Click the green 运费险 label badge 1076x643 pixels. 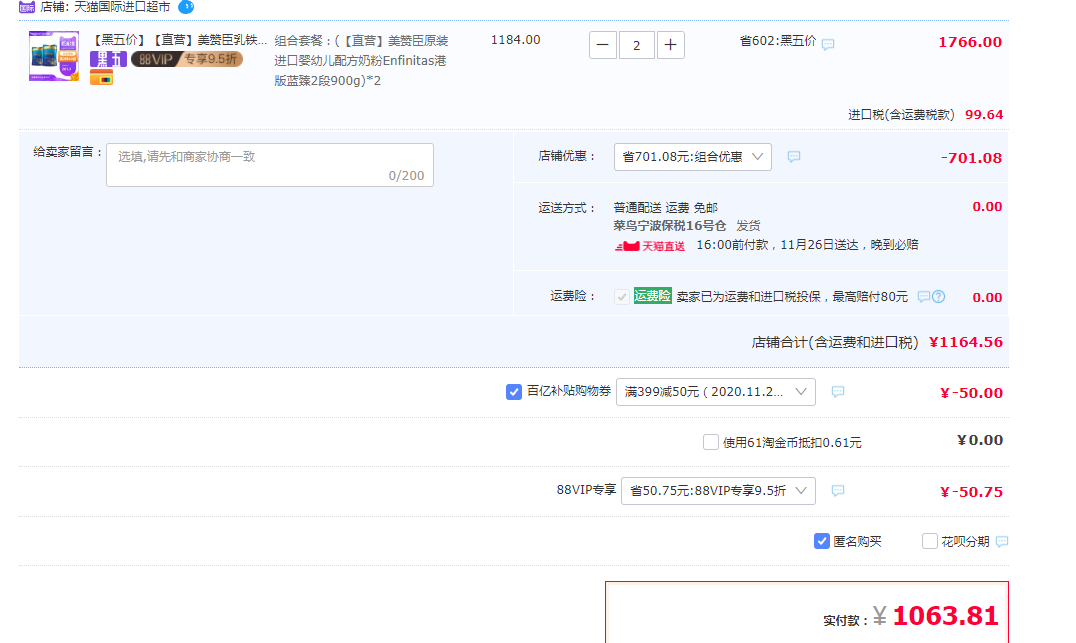[653, 296]
